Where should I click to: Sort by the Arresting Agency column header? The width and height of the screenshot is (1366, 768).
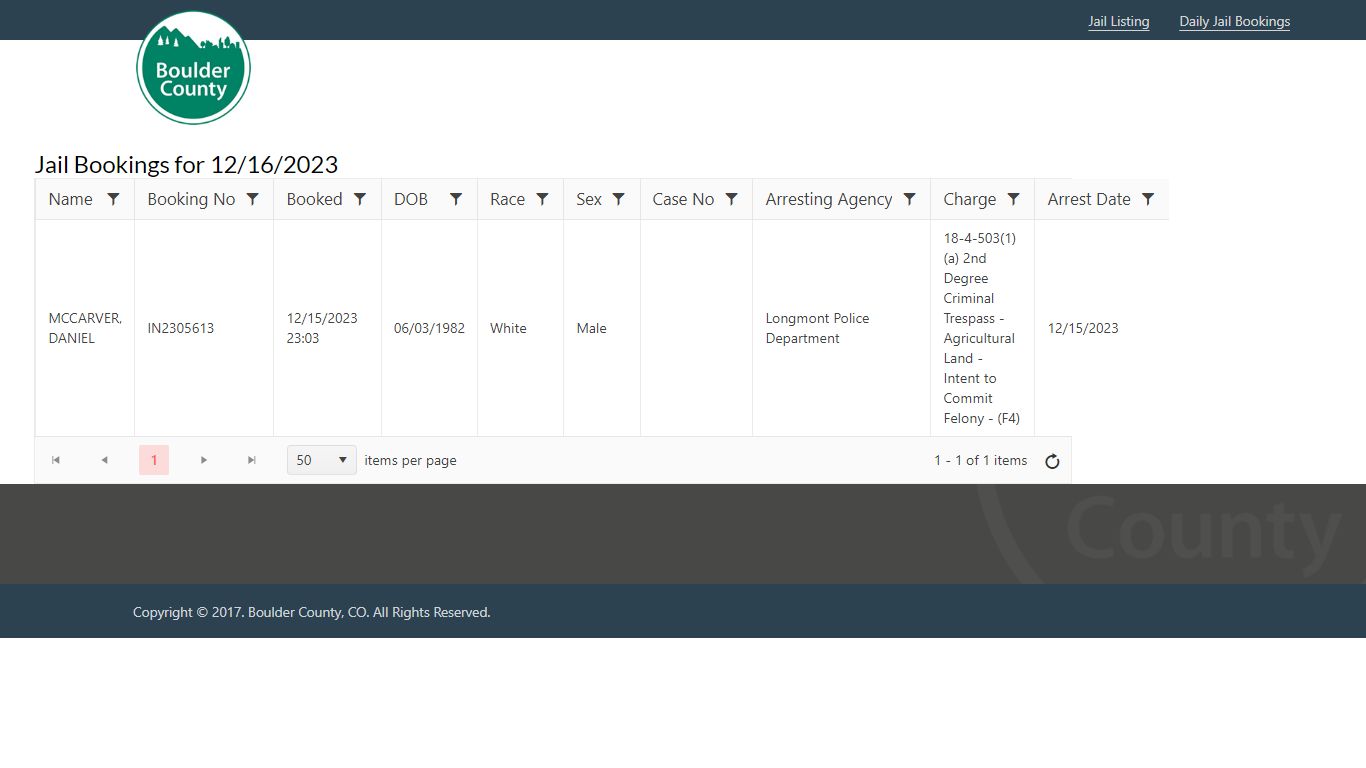pyautogui.click(x=828, y=199)
